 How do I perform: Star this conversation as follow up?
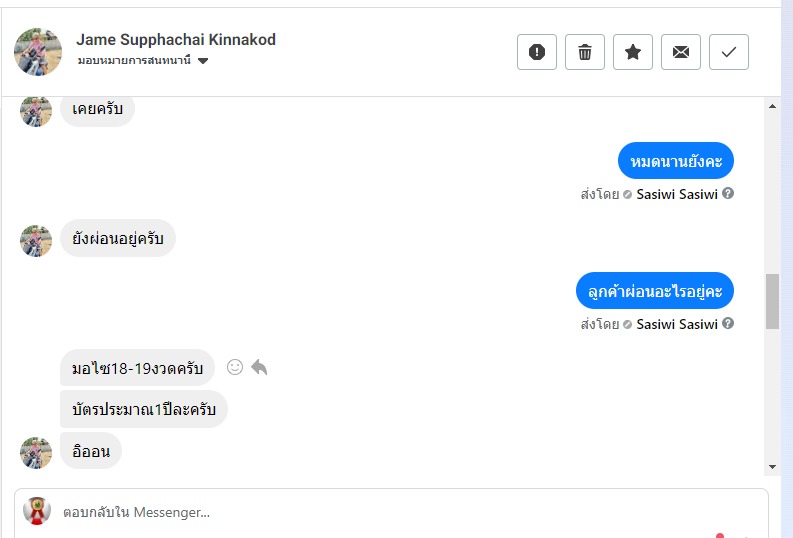[633, 52]
